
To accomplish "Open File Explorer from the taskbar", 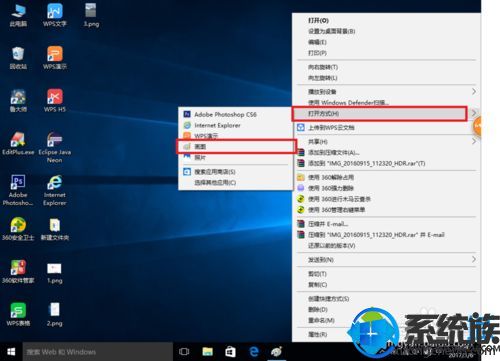I will click(207, 352).
